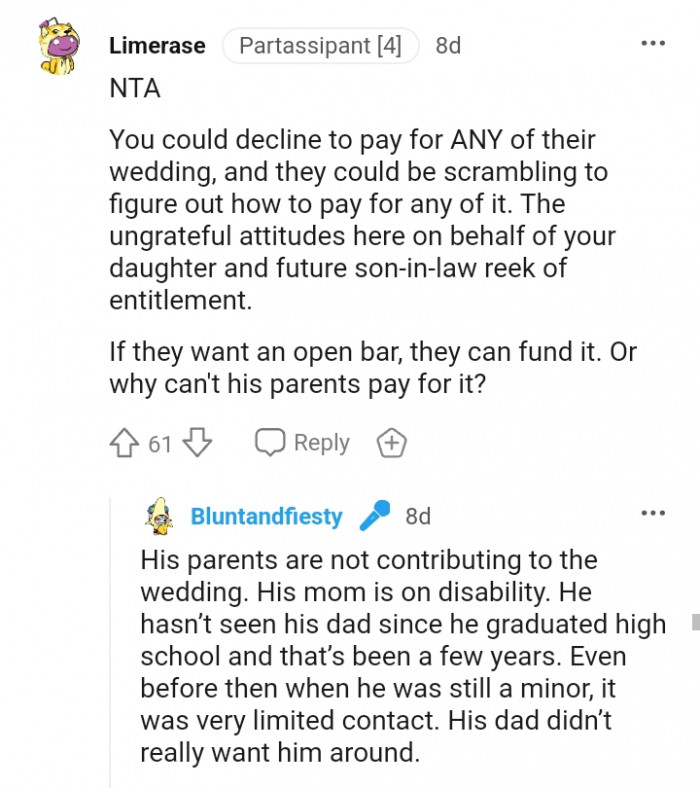Viewport: 700px width, 788px height.
Task: Open Limerase's user profile
Action: [157, 46]
